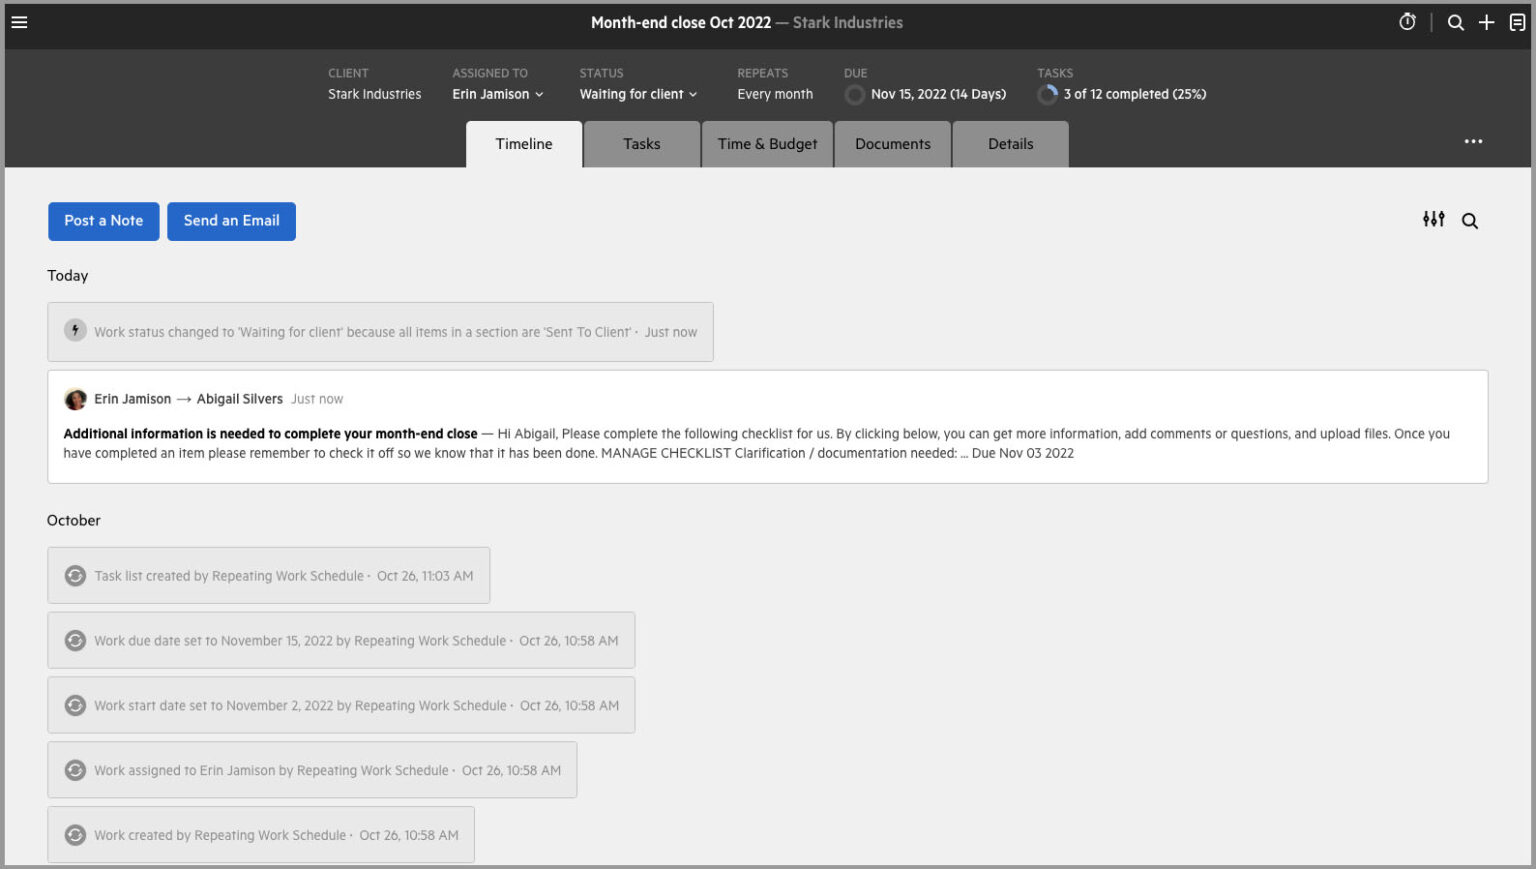Viewport: 1536px width, 869px height.
Task: Click Erin Jamison's avatar on the email entry
Action: pos(75,398)
